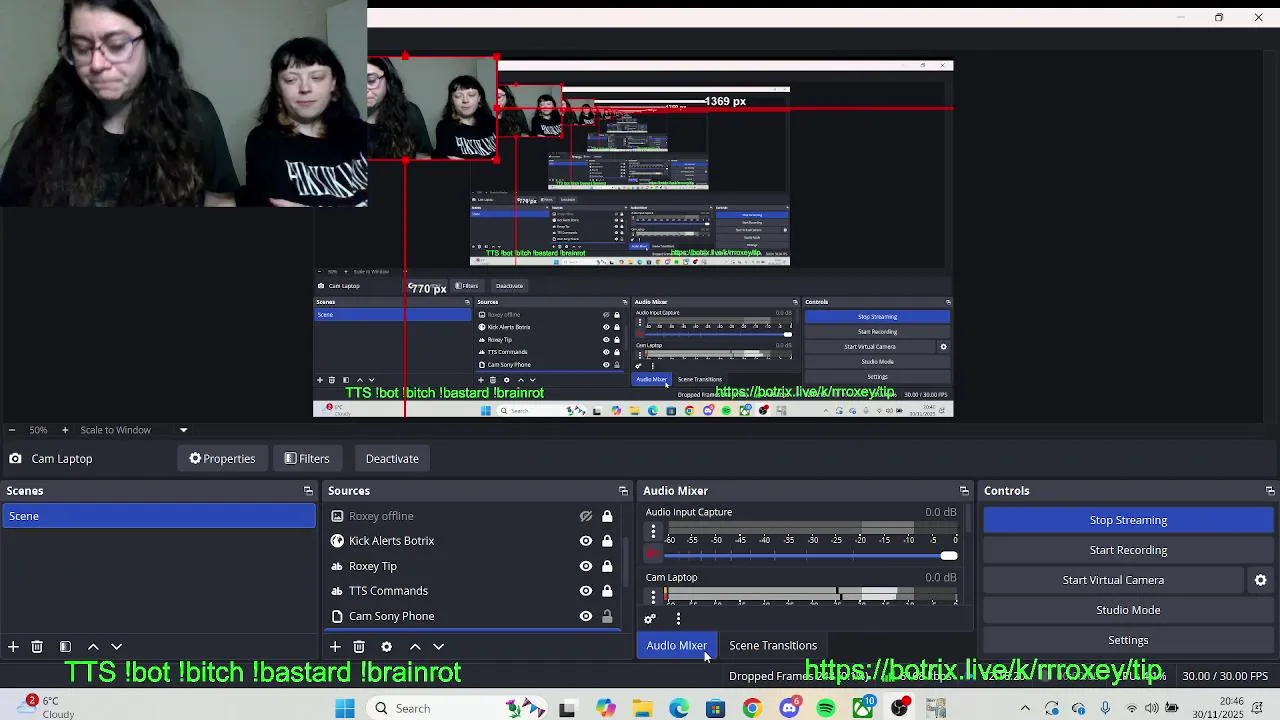Open weather widget showing 6°C Cloudy
Viewport: 1280px width, 720px height.
[x=45, y=708]
